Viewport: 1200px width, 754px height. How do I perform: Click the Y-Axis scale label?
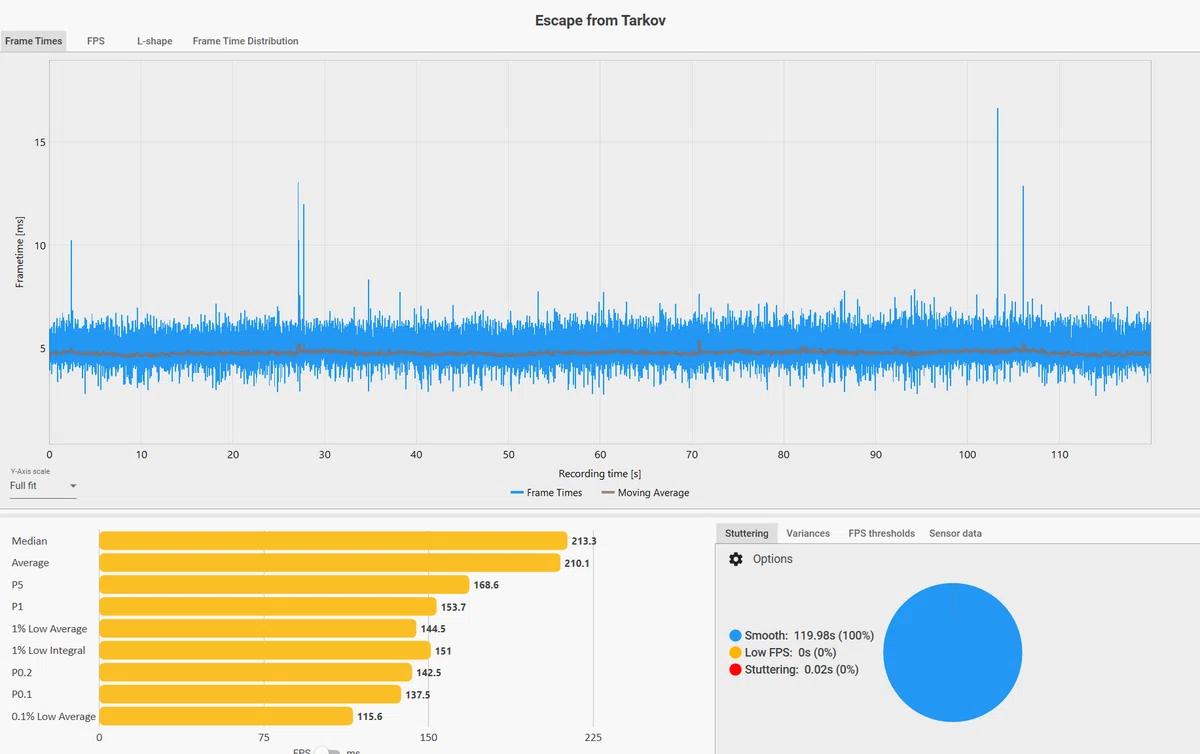pos(29,470)
